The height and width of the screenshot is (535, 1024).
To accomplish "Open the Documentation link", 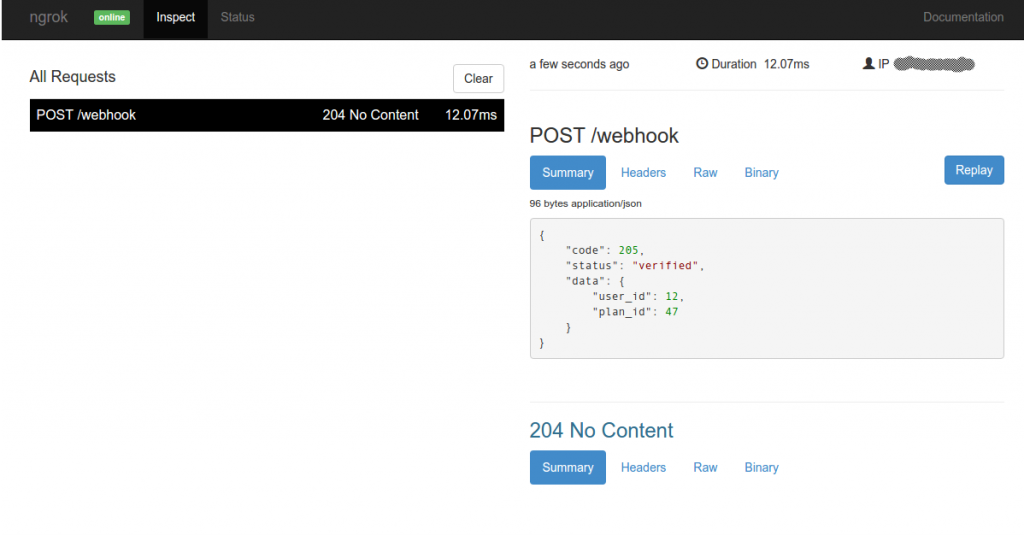I will [963, 18].
